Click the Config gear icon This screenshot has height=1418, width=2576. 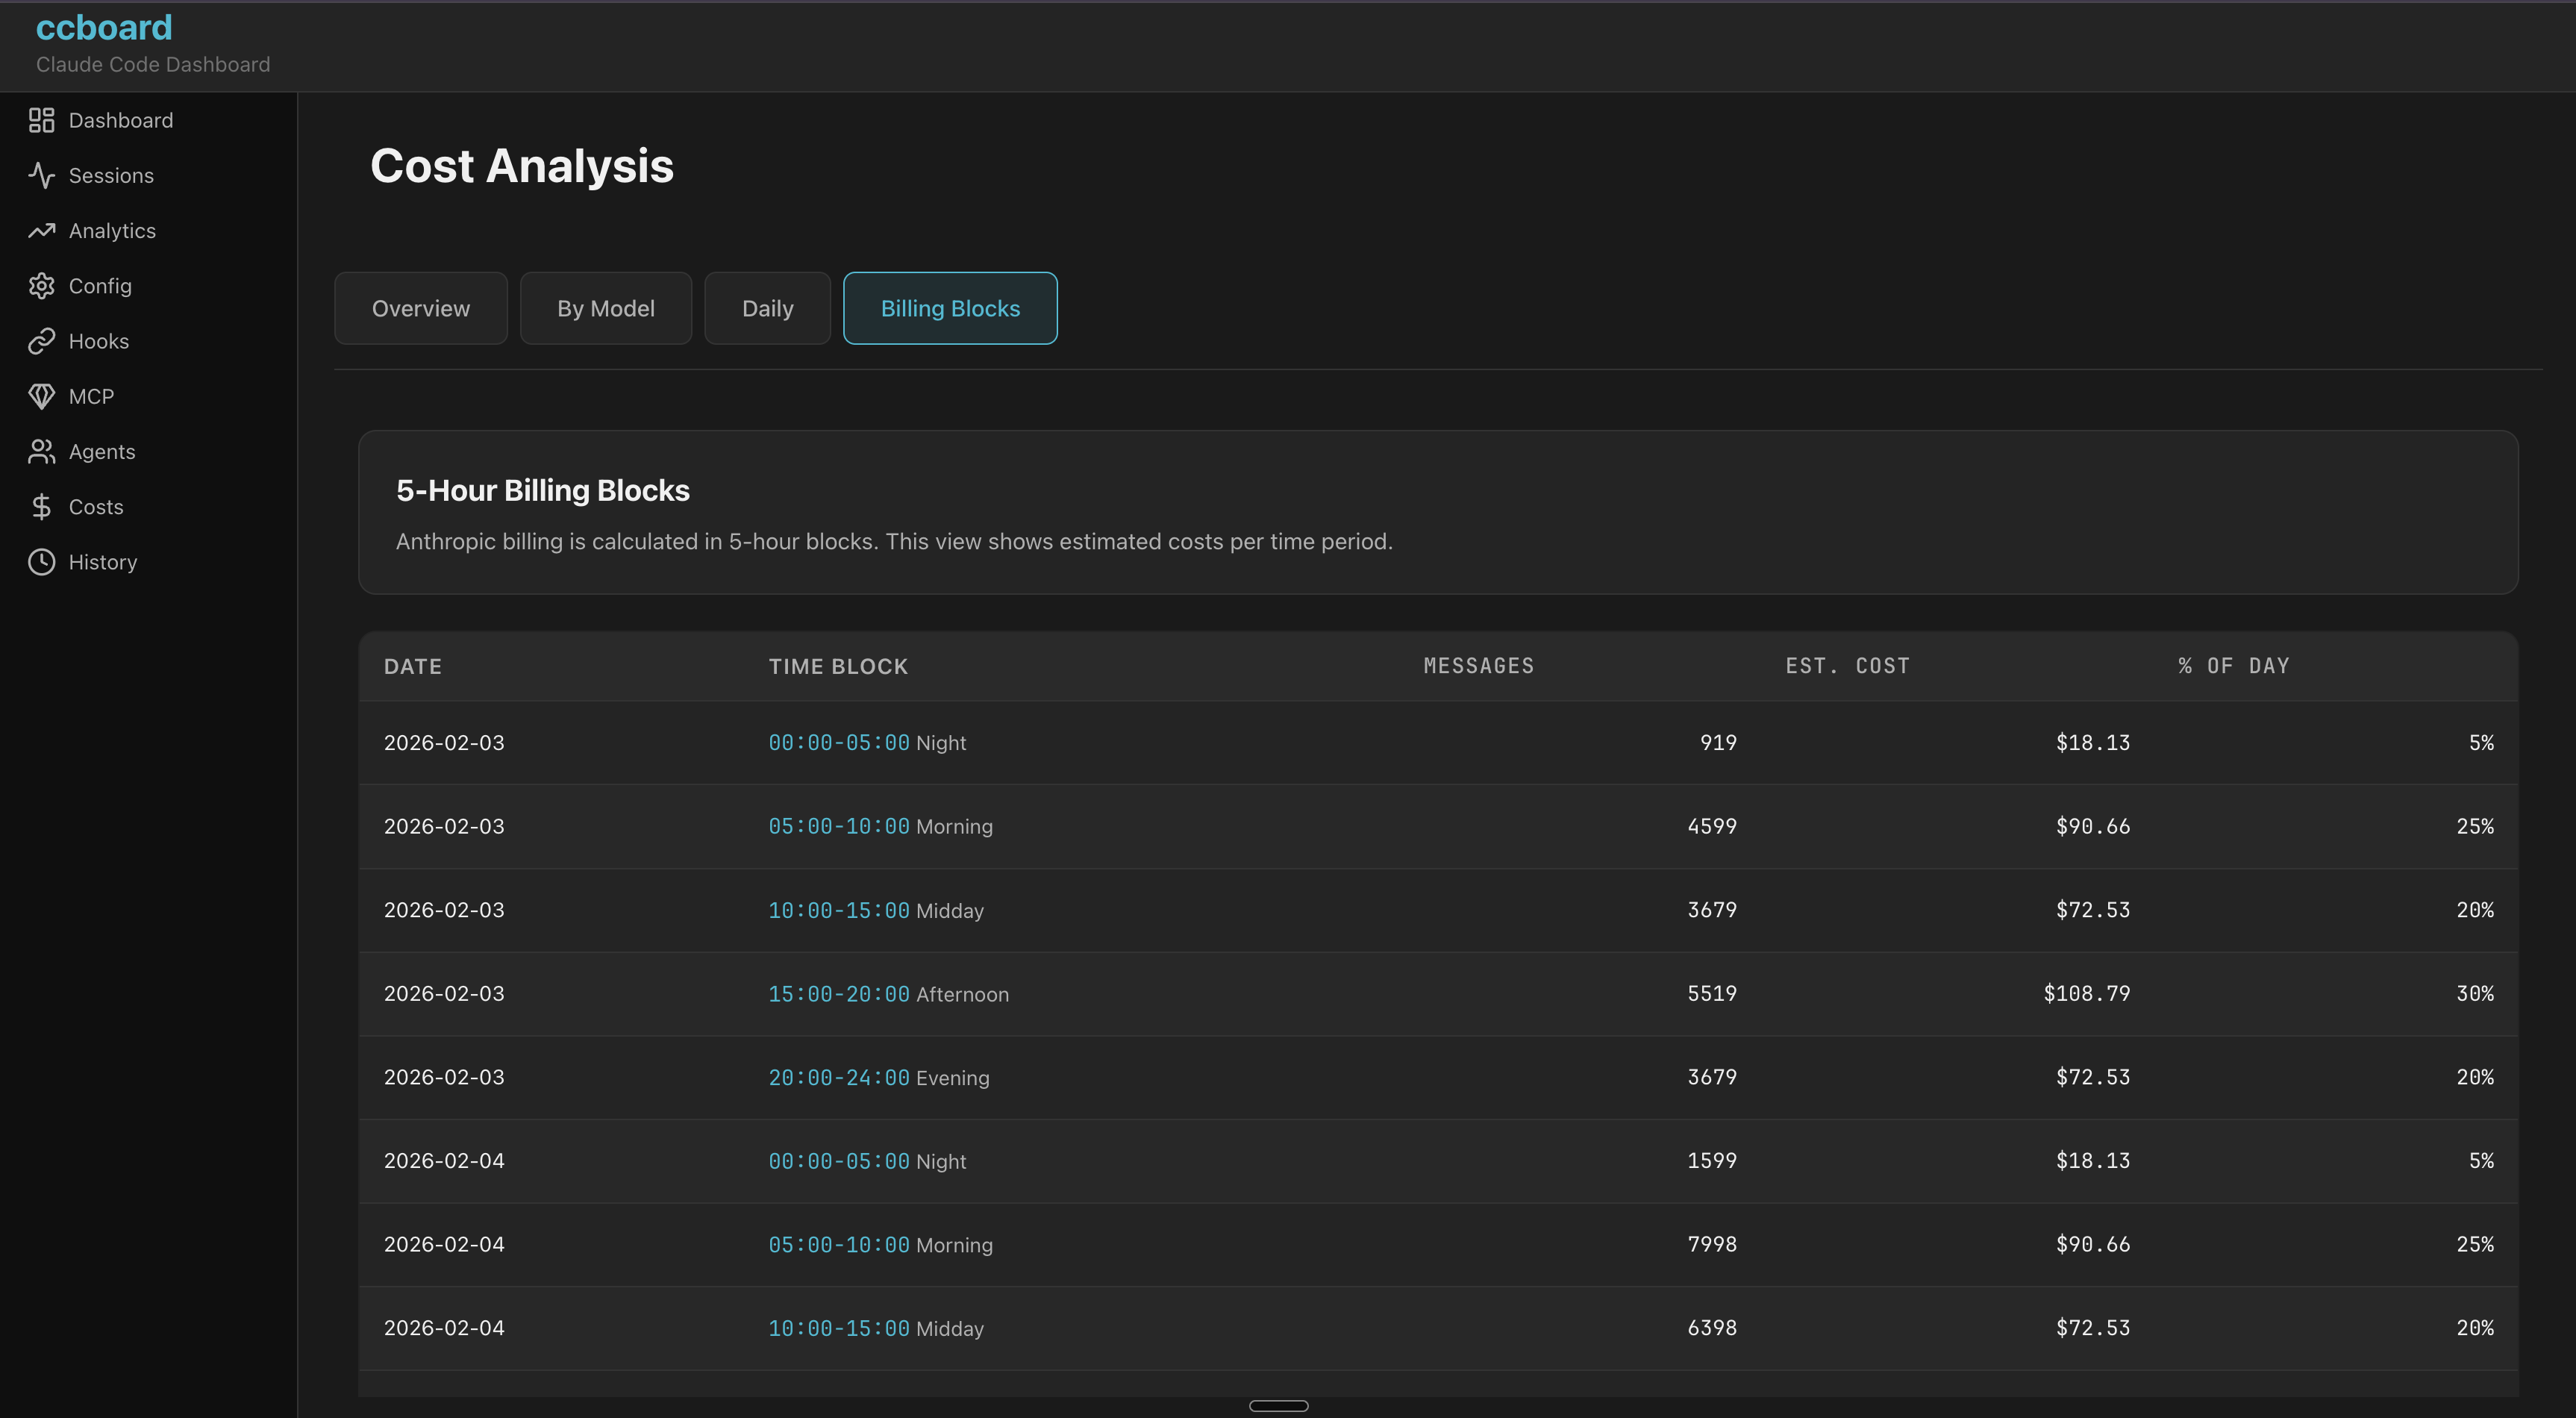point(41,286)
